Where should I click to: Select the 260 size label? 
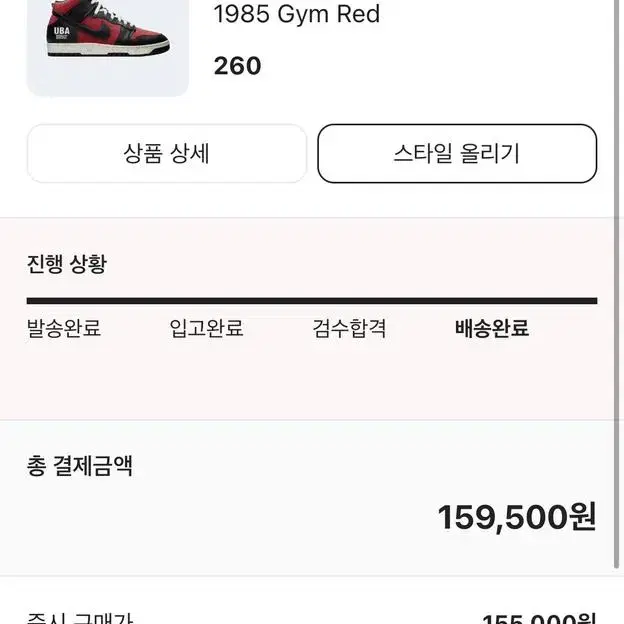point(238,66)
